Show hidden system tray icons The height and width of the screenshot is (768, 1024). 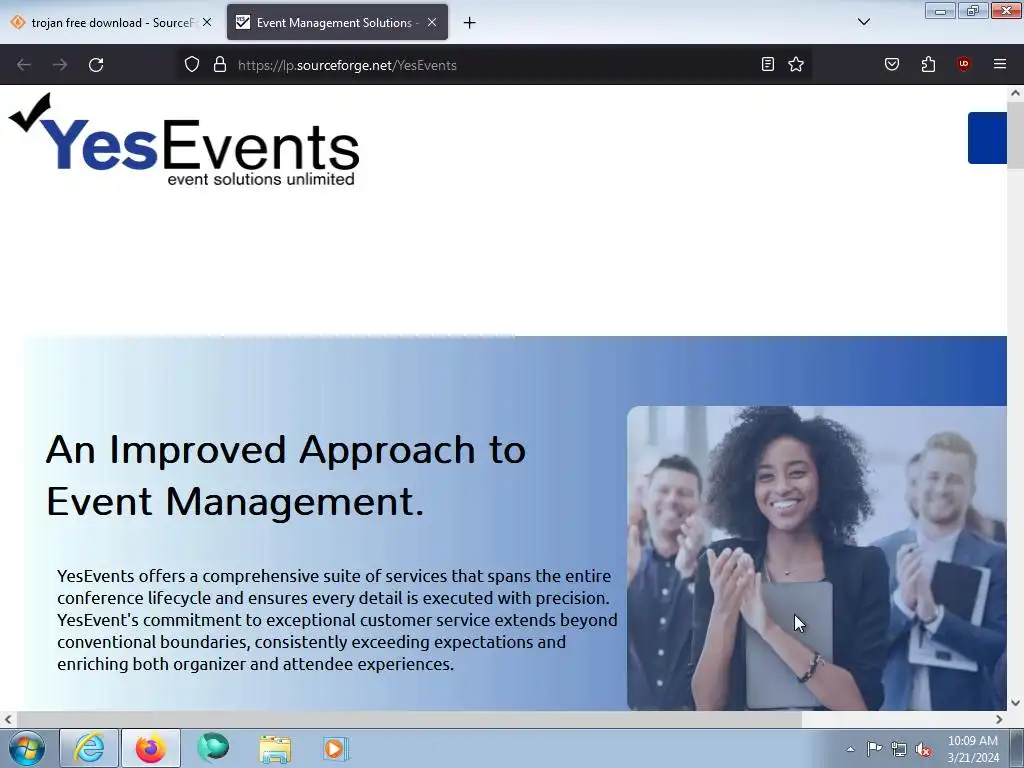850,749
